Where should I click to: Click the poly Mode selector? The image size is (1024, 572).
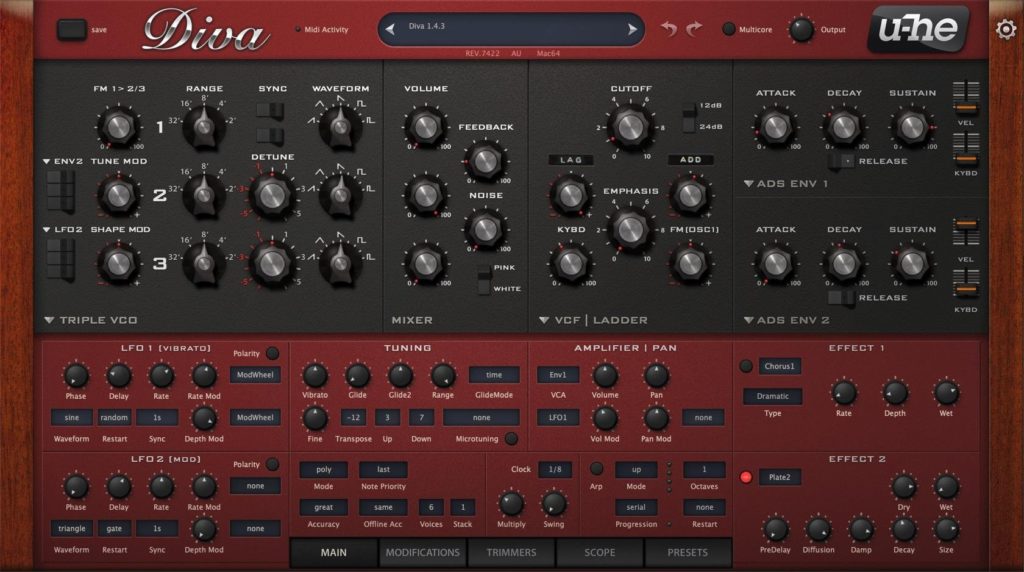tap(323, 469)
